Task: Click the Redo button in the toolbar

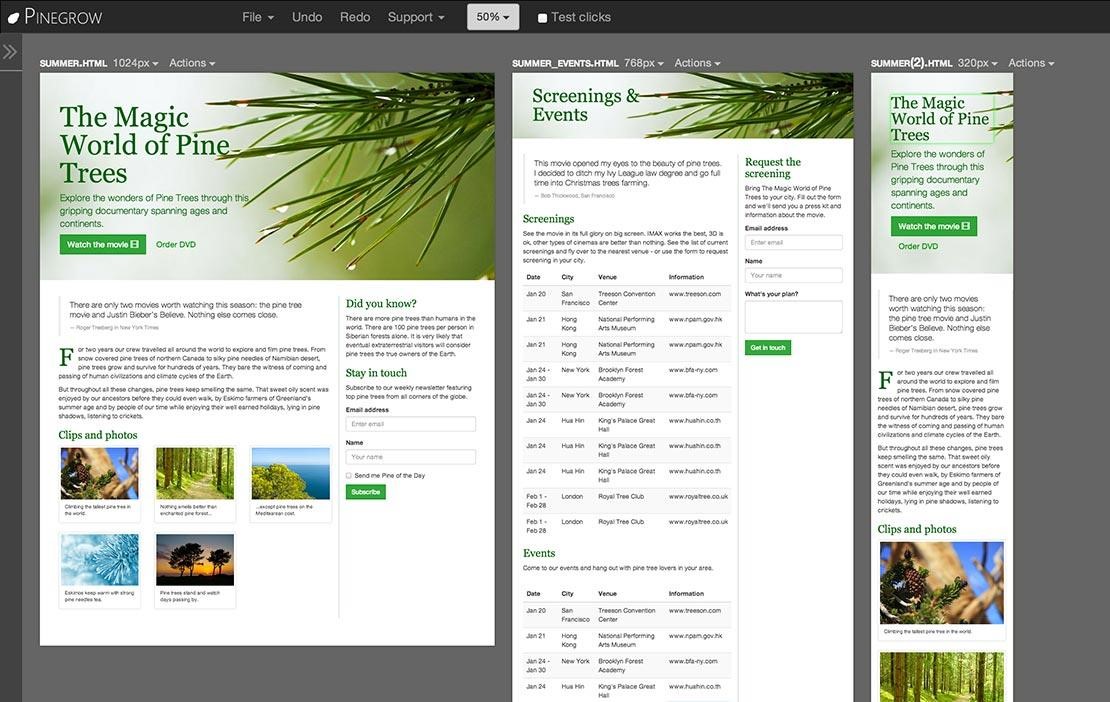Action: coord(354,16)
